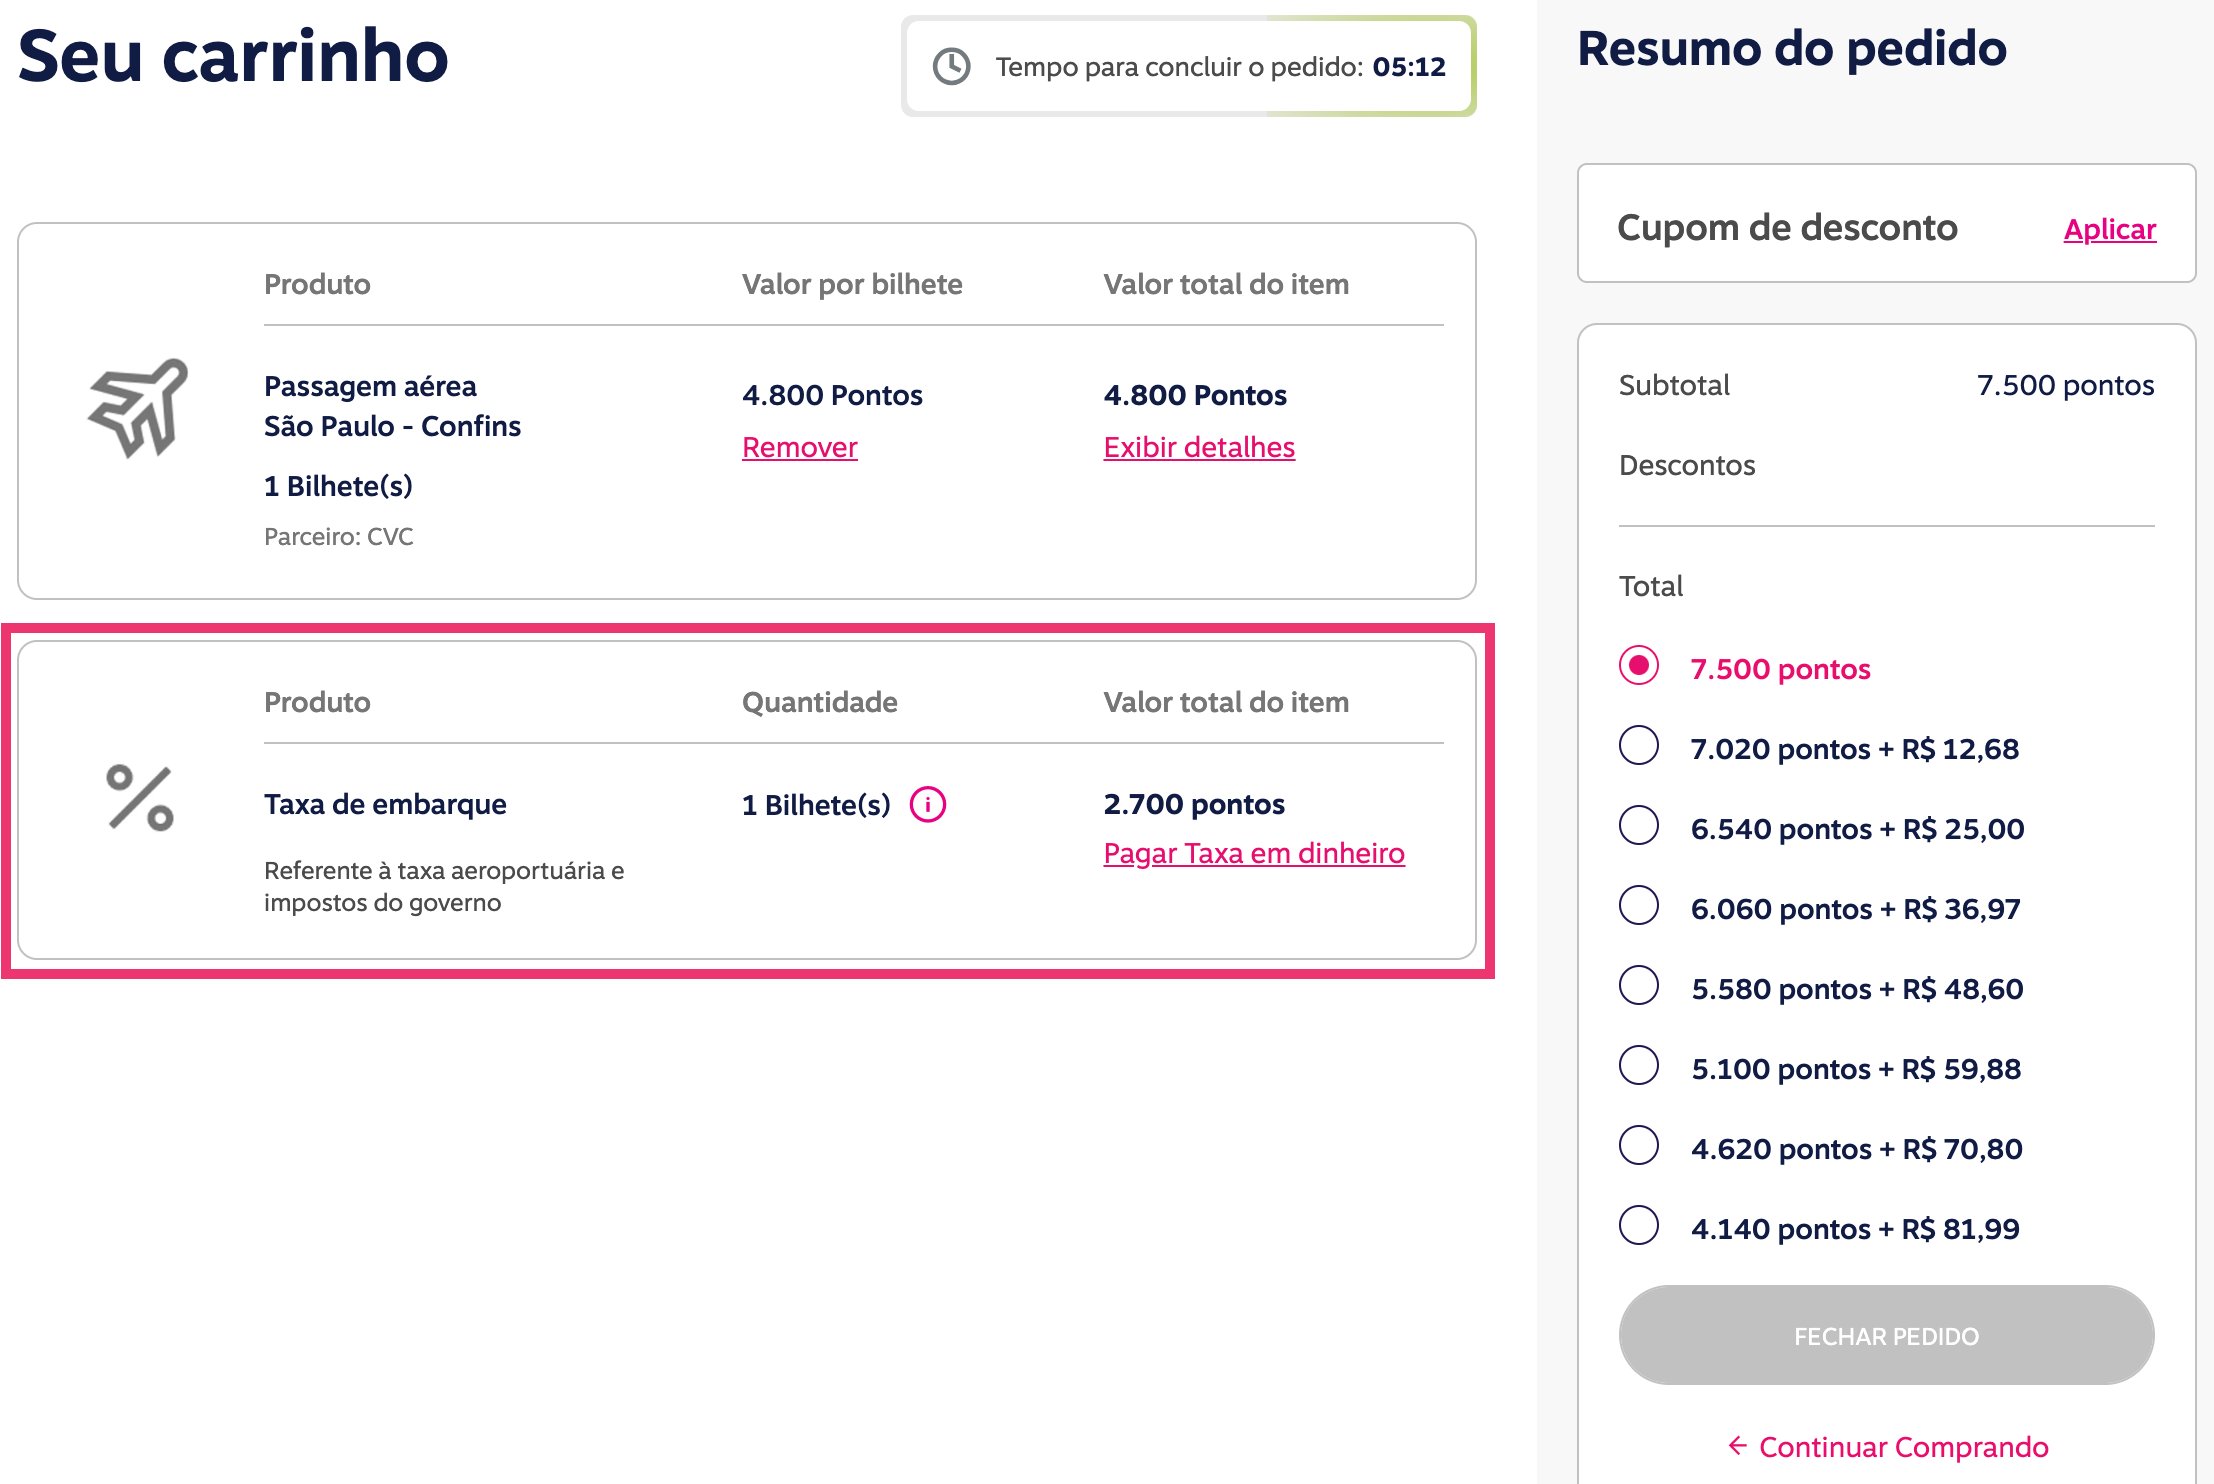This screenshot has height=1484, width=2214.
Task: Click Continuar Comprando link
Action: click(1903, 1446)
